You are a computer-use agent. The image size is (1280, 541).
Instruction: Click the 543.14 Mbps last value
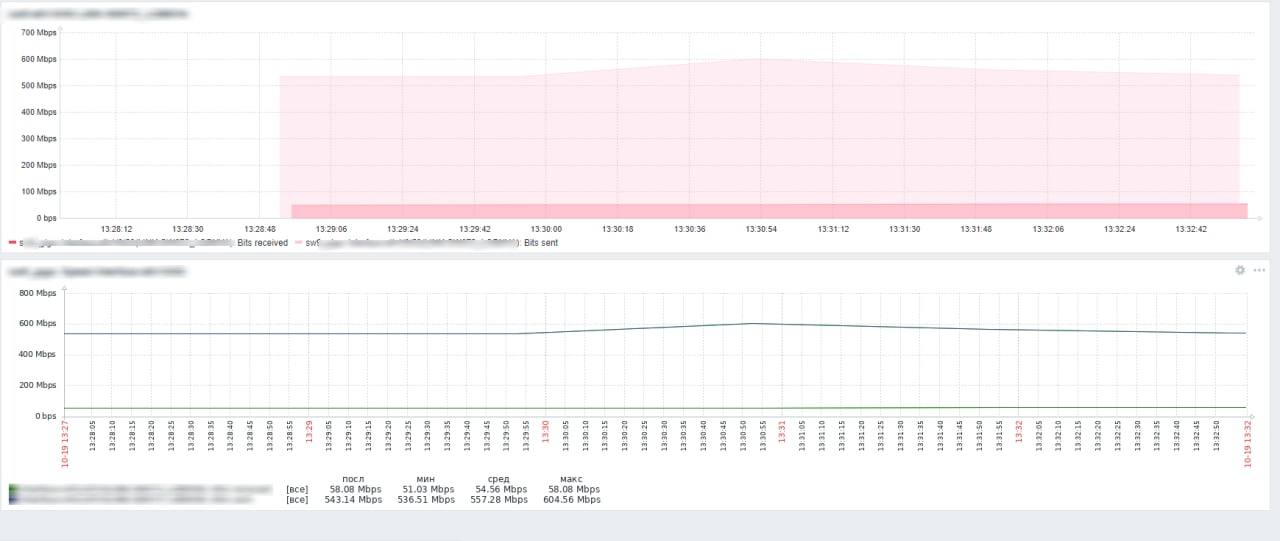[x=353, y=499]
